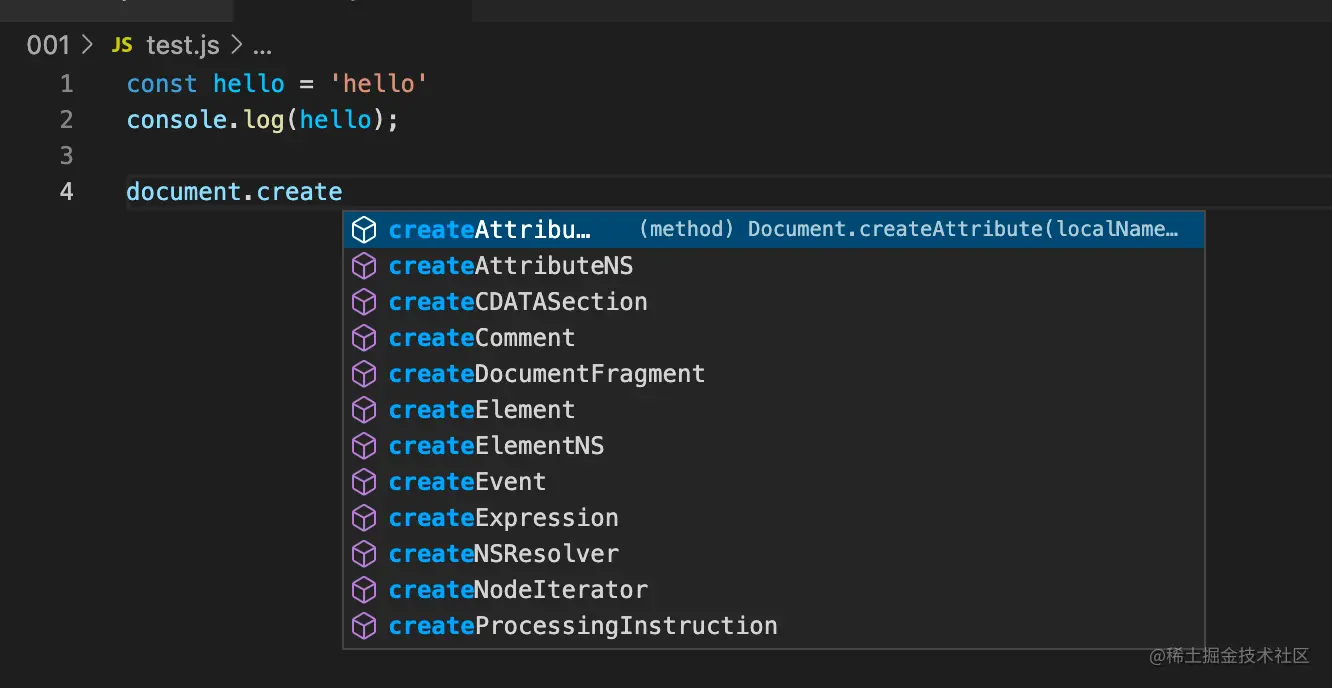This screenshot has width=1332, height=688.
Task: Select createElementNS from suggestion list
Action: point(496,446)
